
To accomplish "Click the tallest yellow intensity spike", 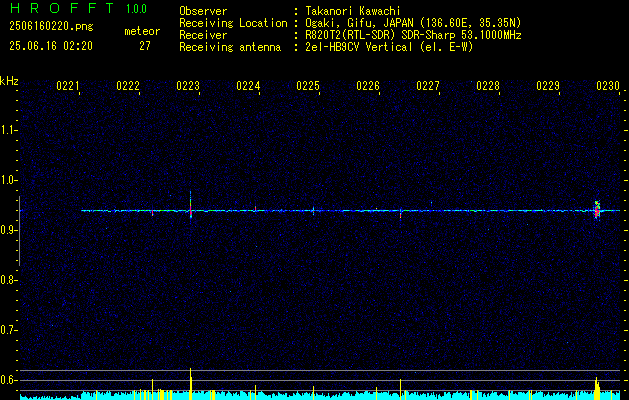I will coord(191,384).
